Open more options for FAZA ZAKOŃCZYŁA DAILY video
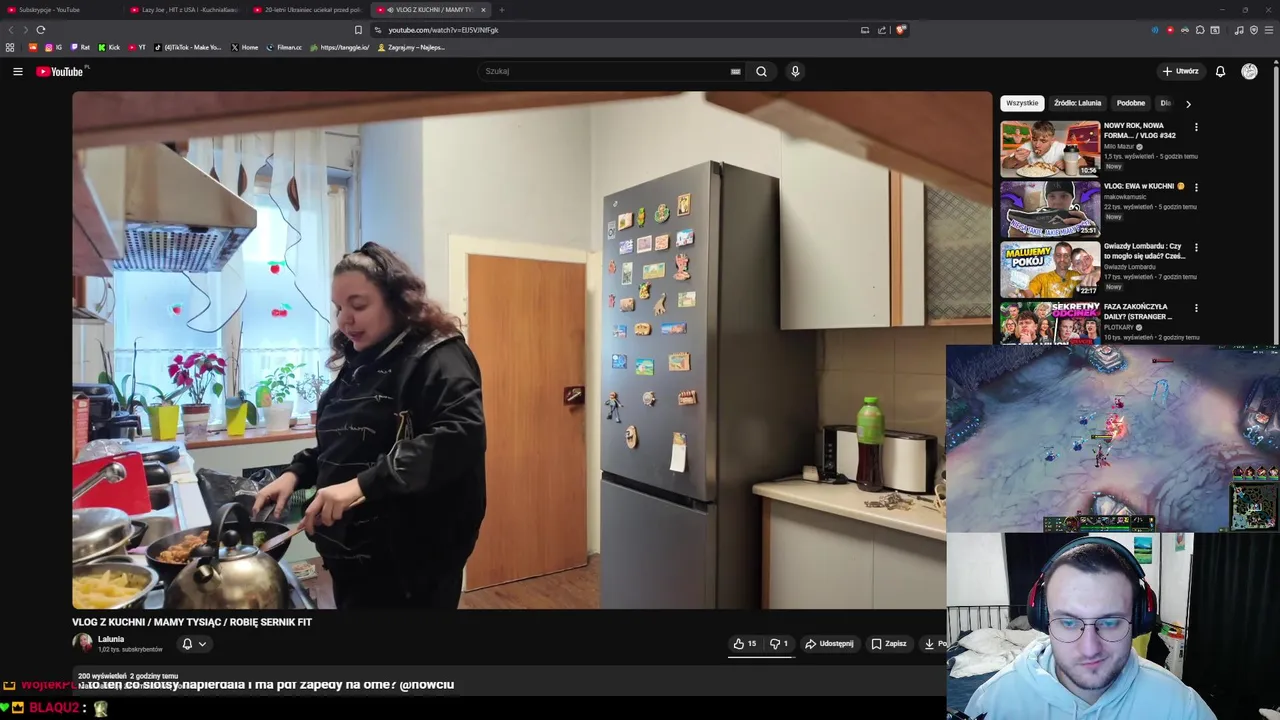Screen dimensions: 1280x720 [x=1196, y=308]
